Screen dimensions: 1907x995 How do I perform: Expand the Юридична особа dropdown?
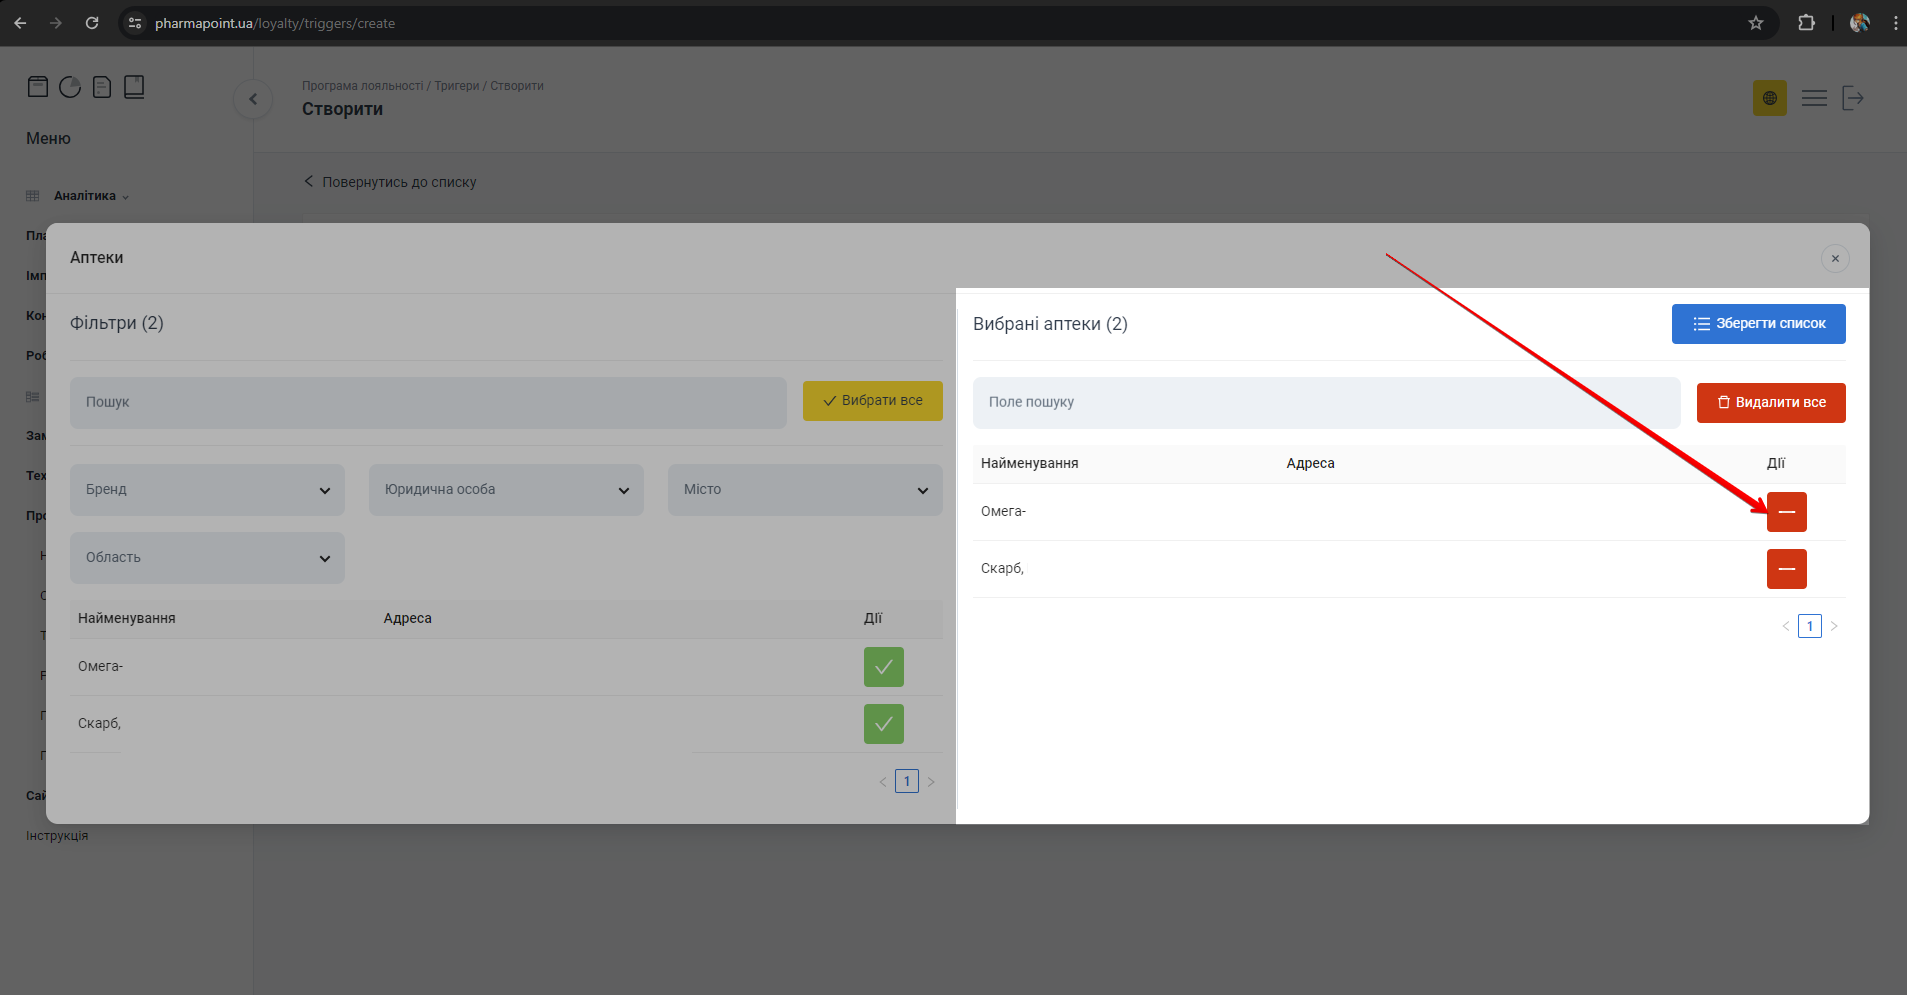pos(506,490)
